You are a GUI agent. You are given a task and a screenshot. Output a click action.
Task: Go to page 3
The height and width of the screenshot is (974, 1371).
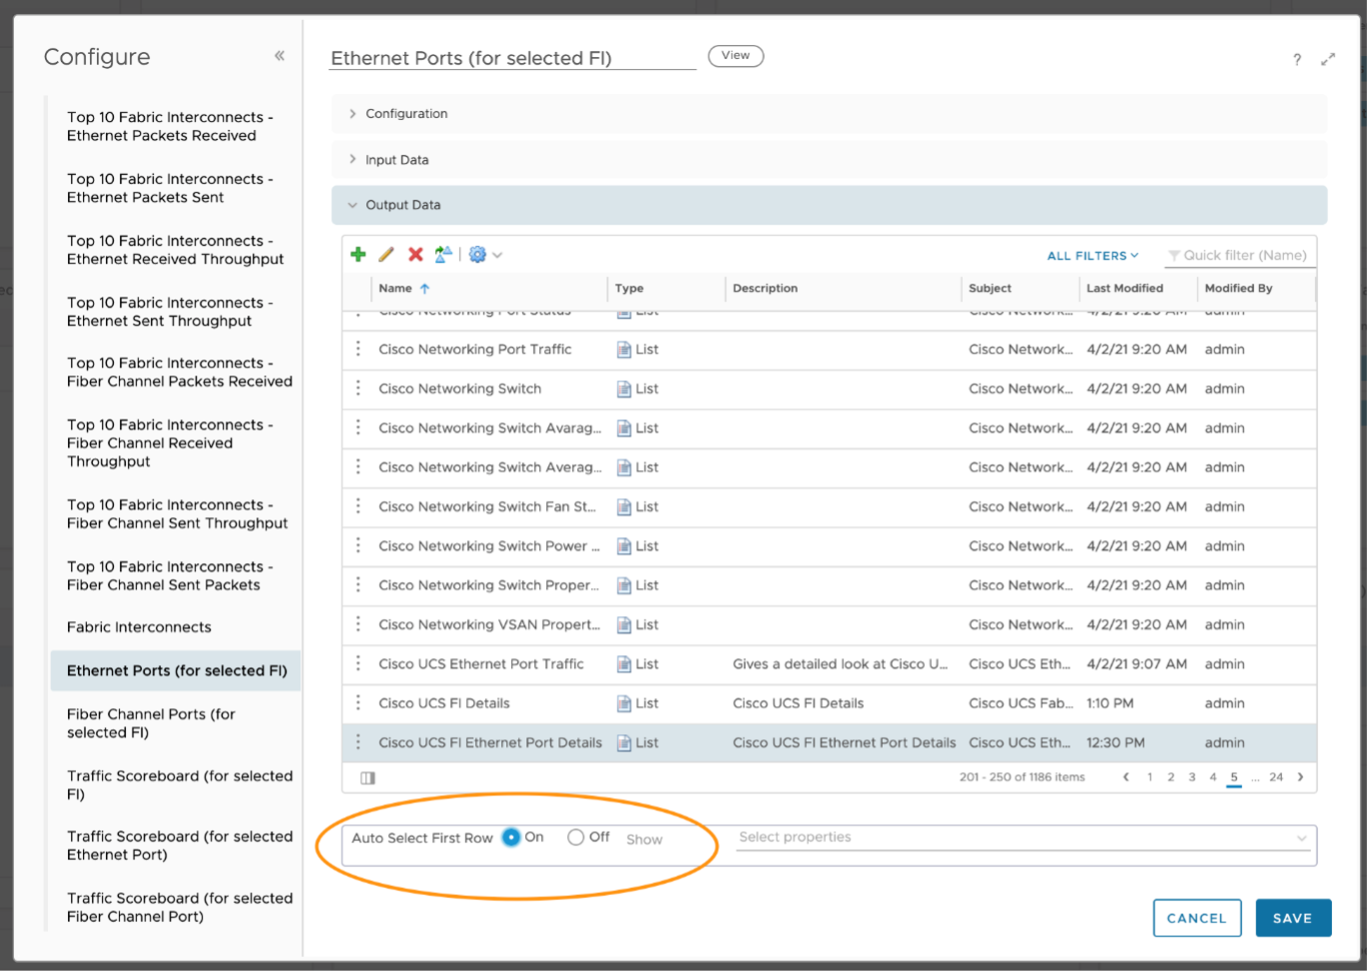point(1191,777)
